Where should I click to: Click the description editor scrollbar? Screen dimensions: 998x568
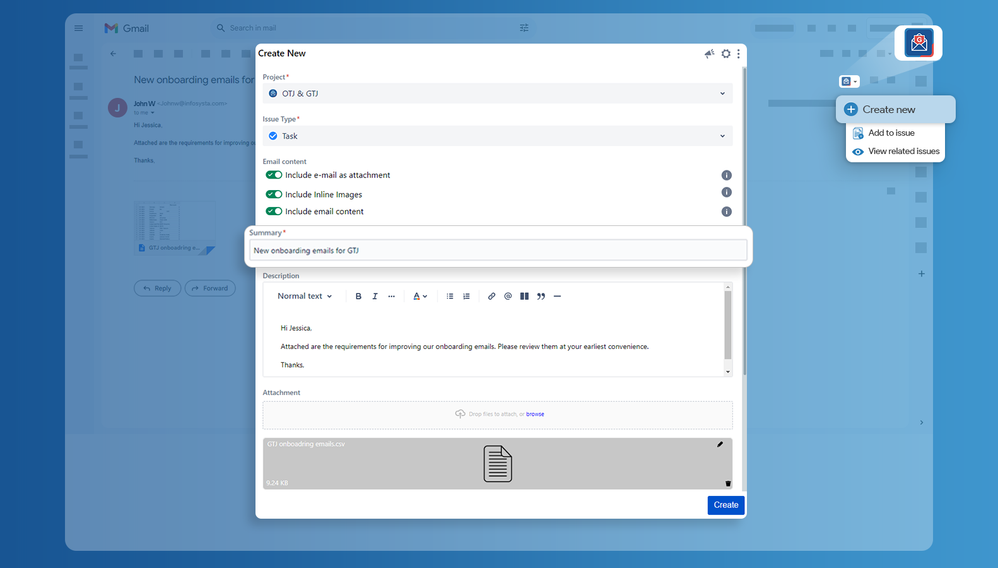(x=728, y=325)
